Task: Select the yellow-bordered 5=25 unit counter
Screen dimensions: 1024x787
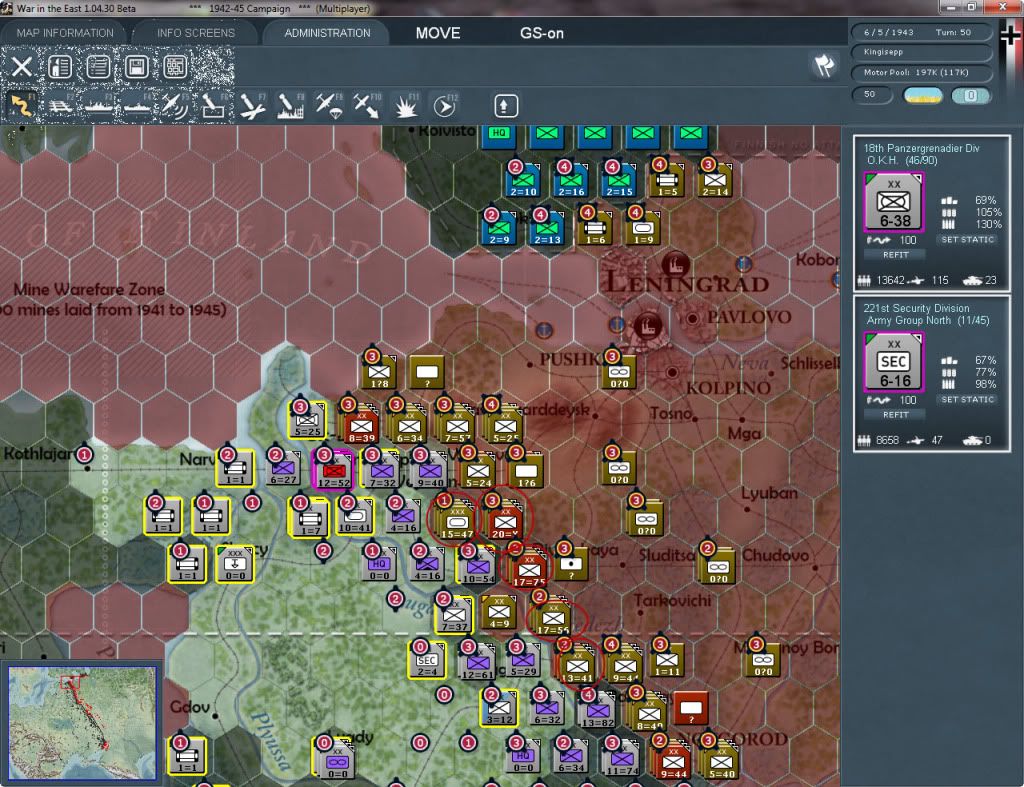Action: coord(307,420)
